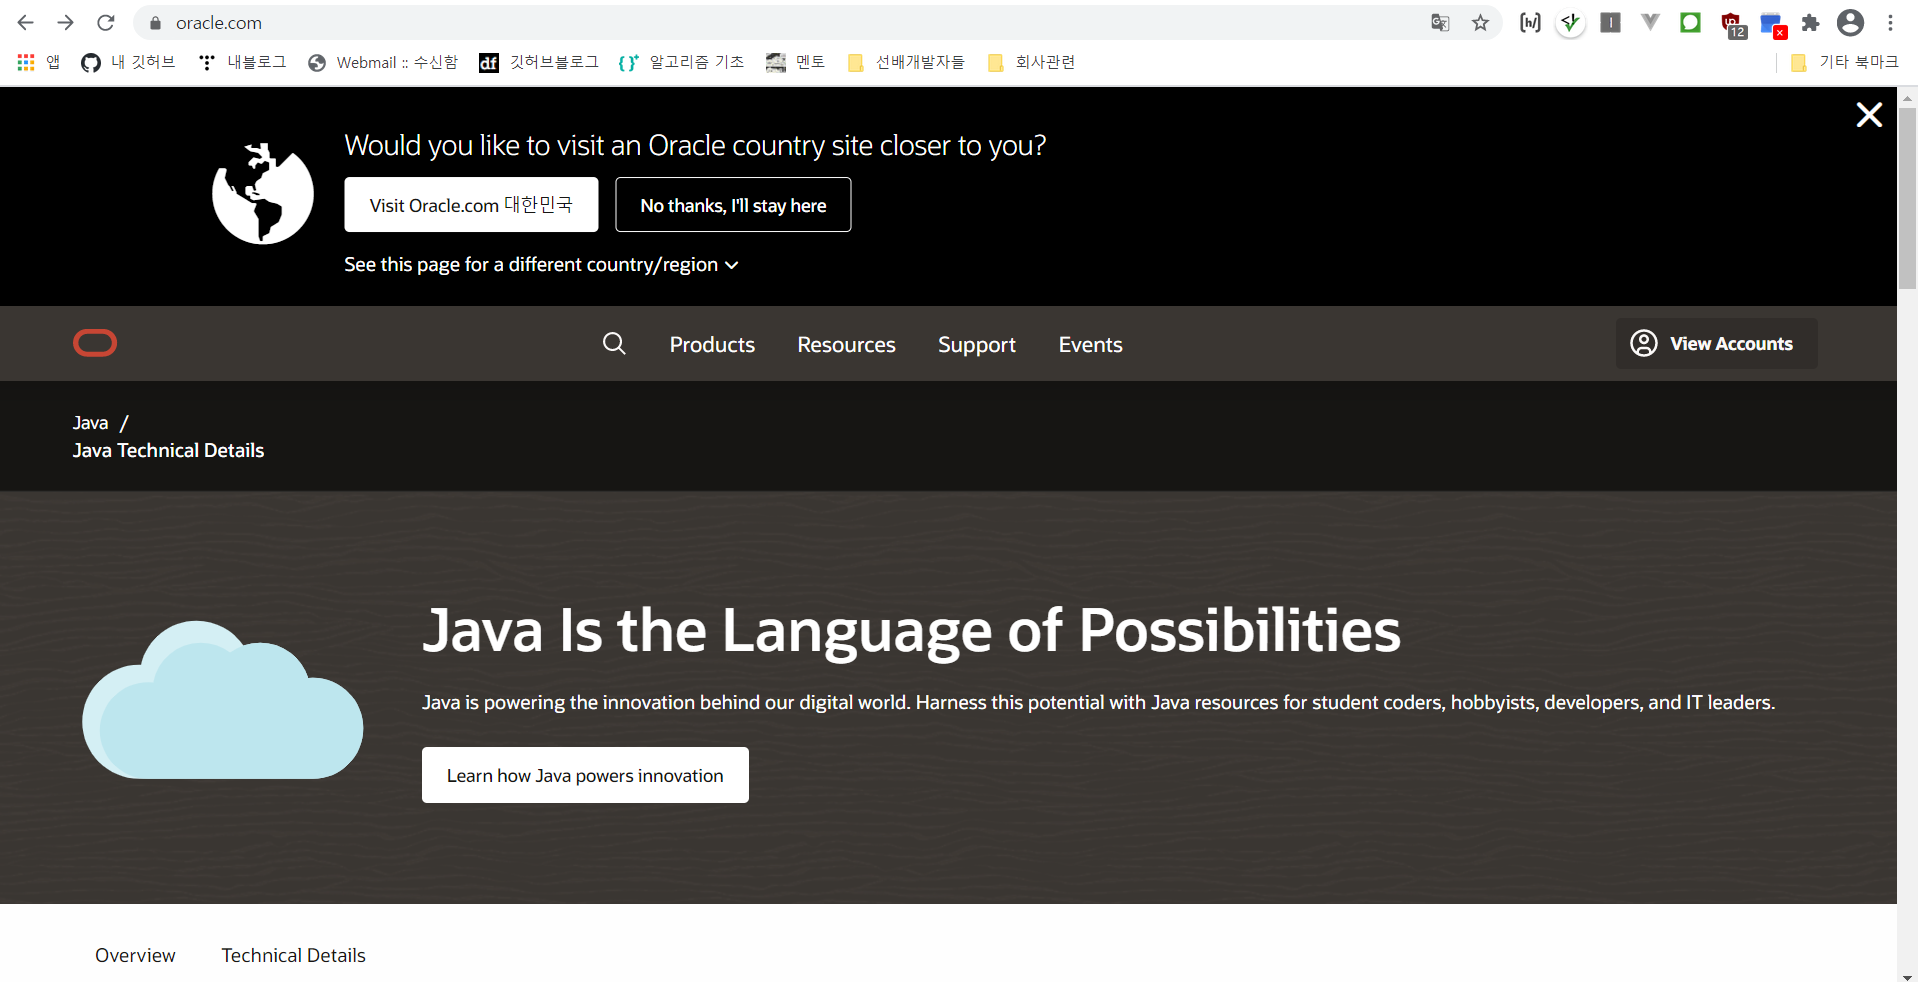Open the translate page icon
The height and width of the screenshot is (982, 1918).
[1440, 22]
